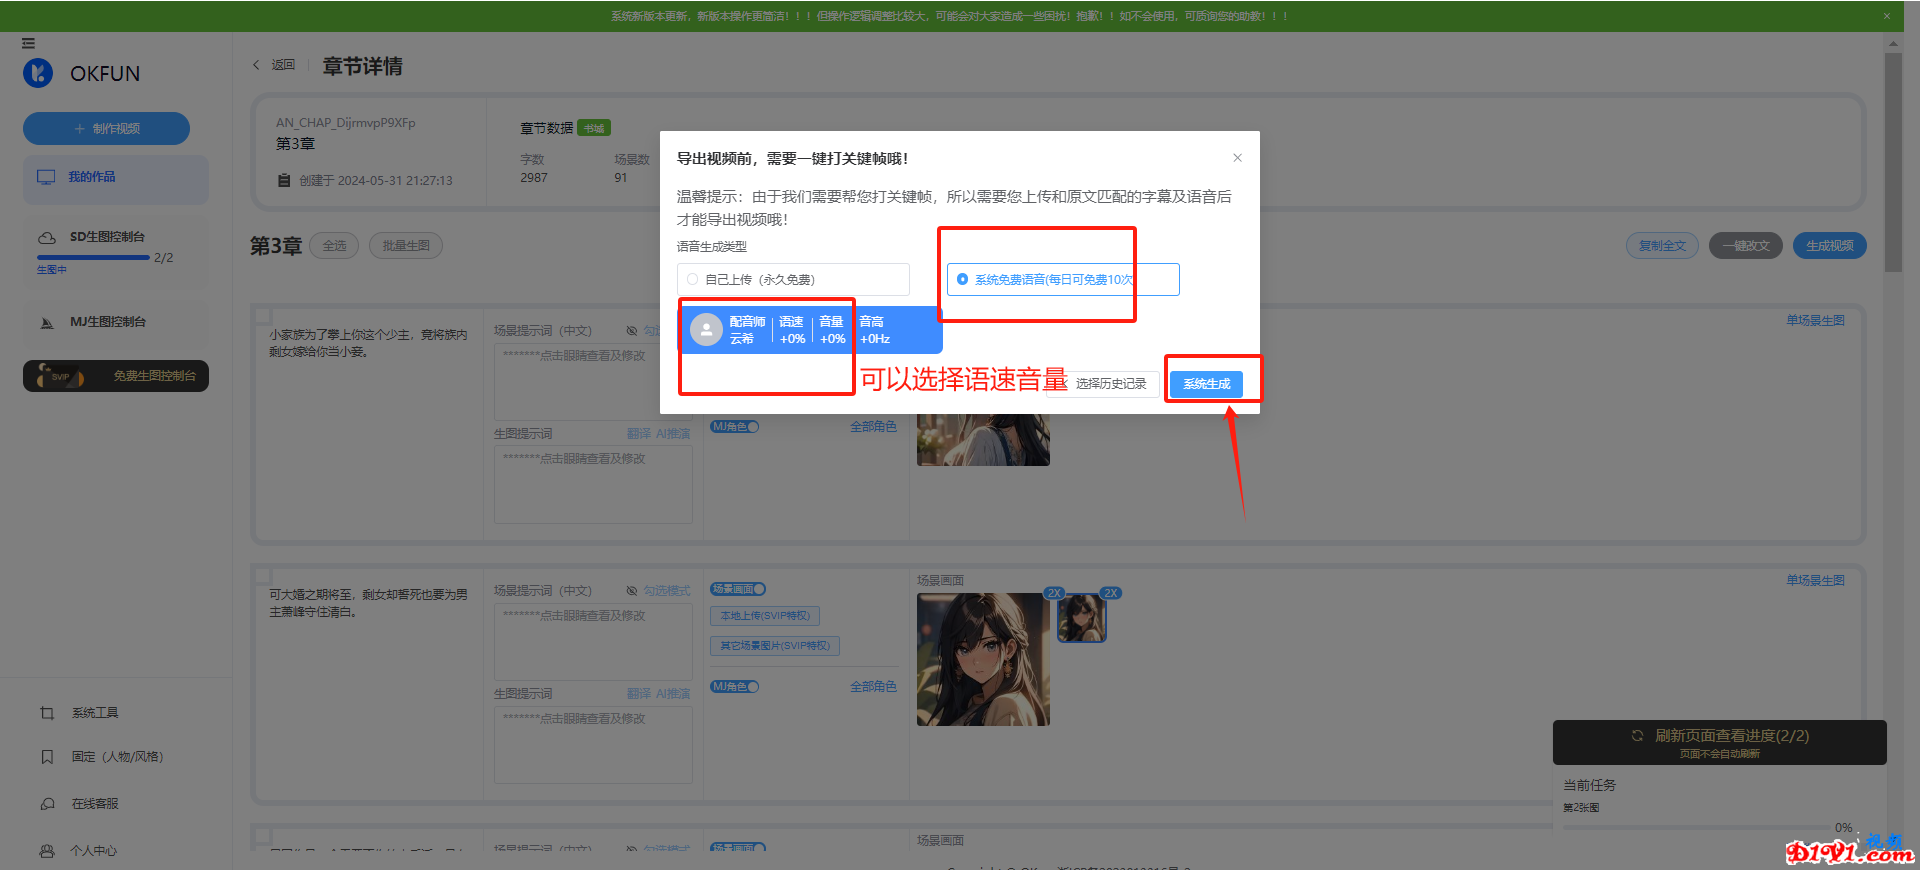
Task: Open 免费生图控制台 SVIP entry
Action: [116, 376]
